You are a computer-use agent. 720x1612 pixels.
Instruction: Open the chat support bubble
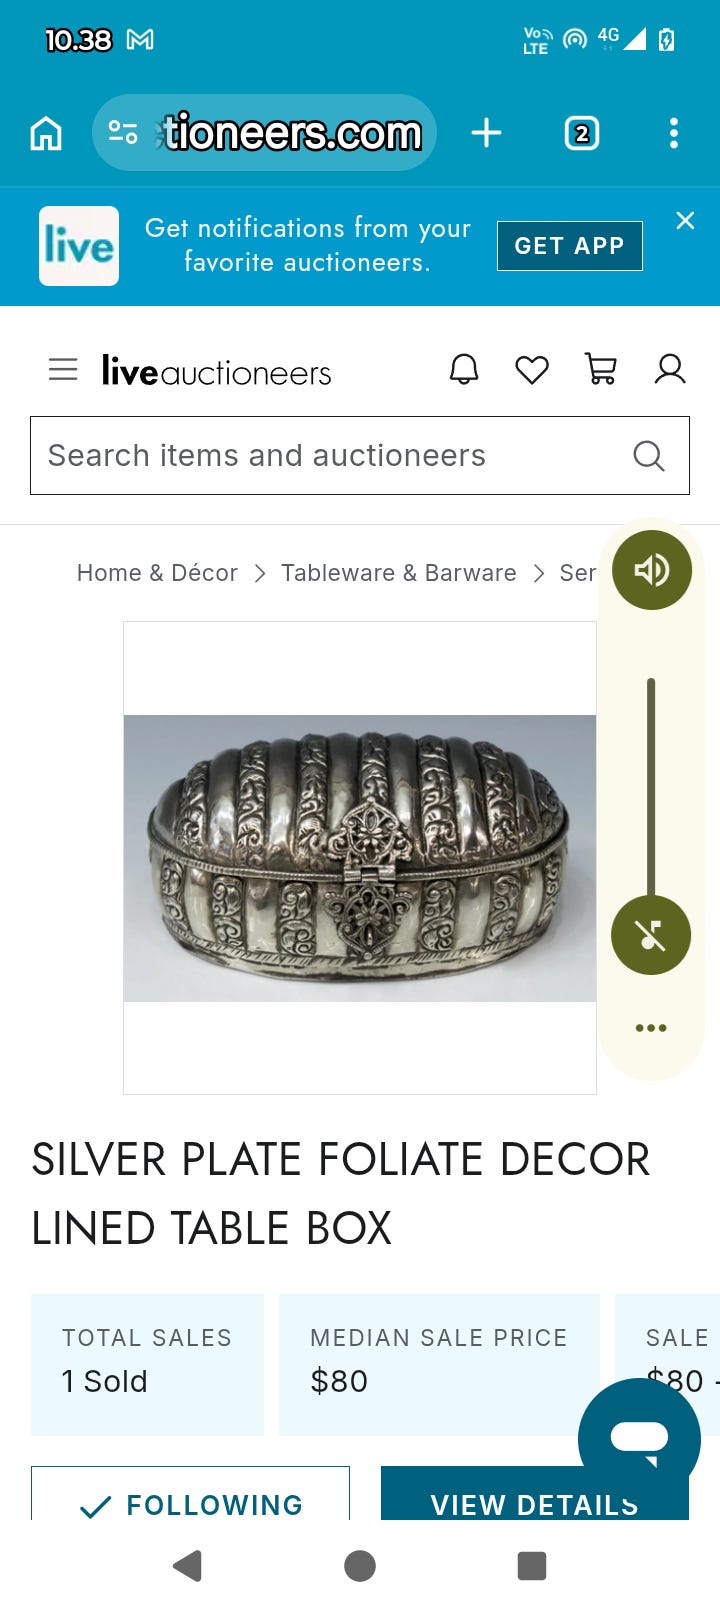pos(639,1438)
